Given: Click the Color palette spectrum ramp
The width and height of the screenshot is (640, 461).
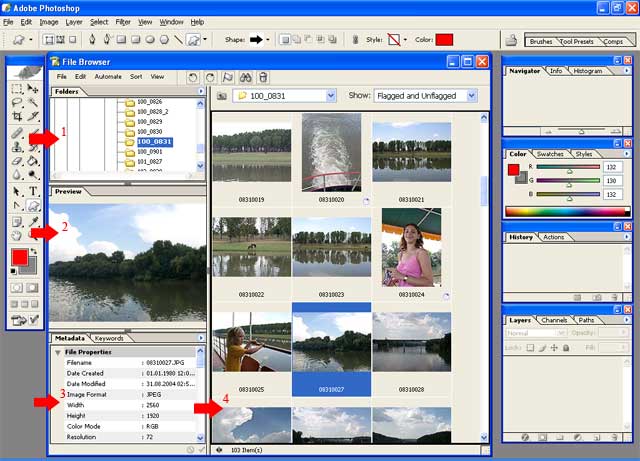Looking at the screenshot, I should pos(567,212).
